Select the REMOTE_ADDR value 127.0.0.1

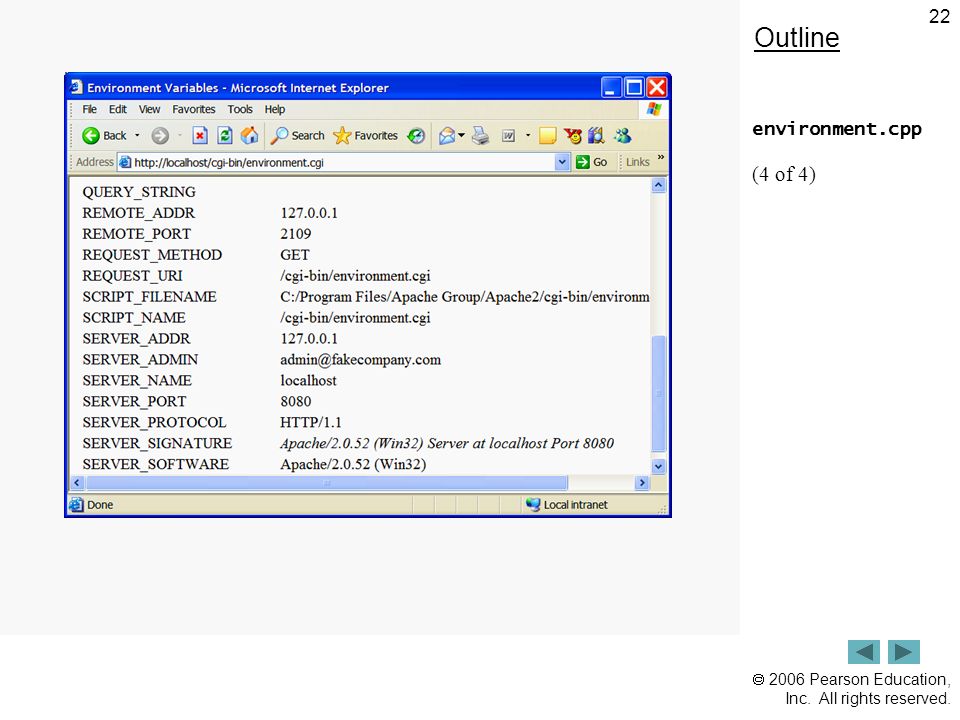click(309, 213)
